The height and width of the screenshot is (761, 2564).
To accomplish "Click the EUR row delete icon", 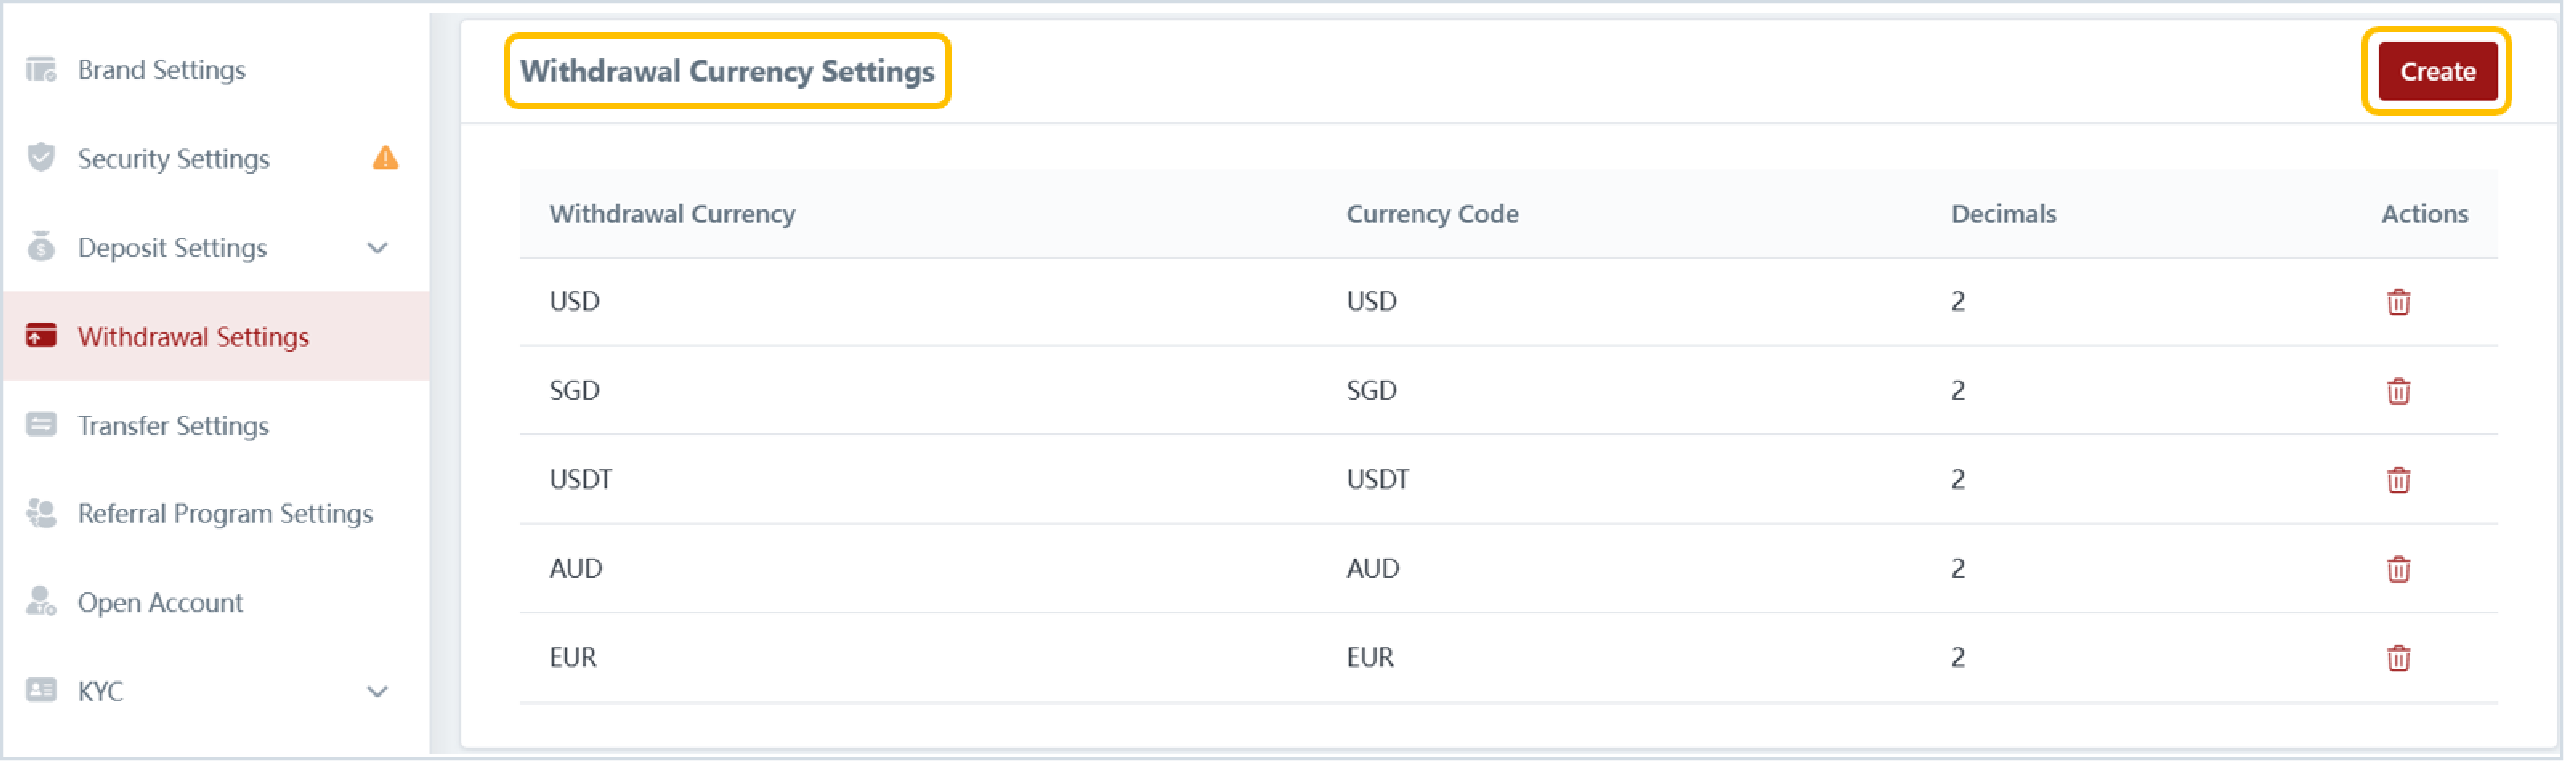I will click(2398, 658).
